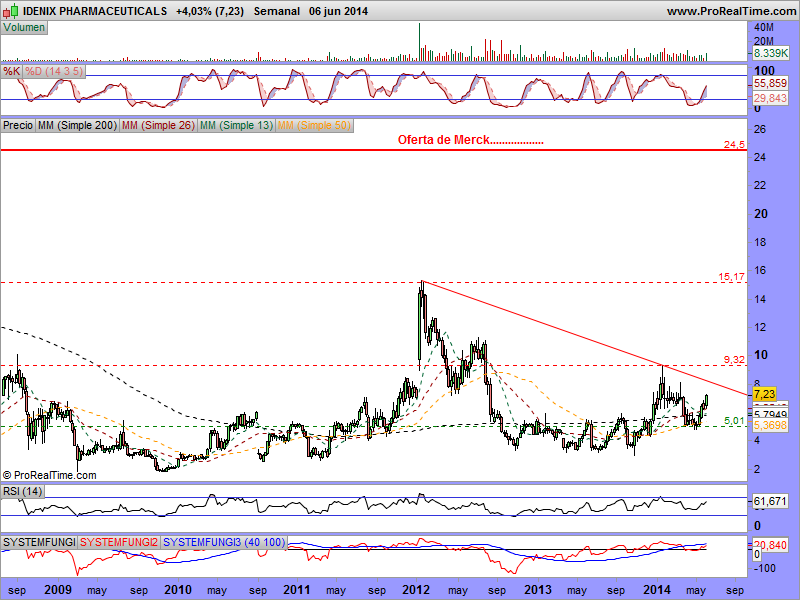Click the 29,843 stochastic value box
This screenshot has width=800, height=600.
[x=770, y=97]
